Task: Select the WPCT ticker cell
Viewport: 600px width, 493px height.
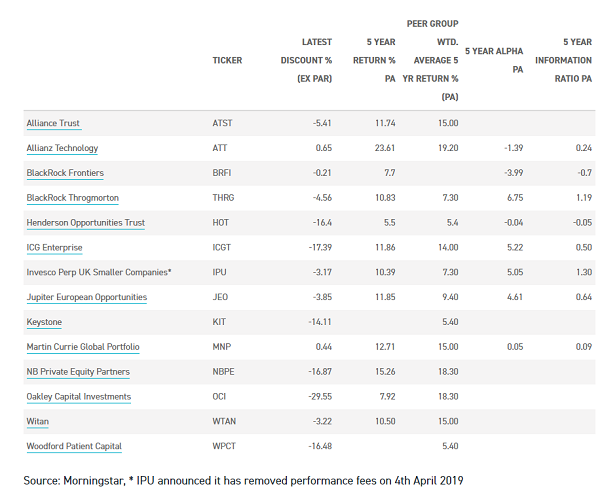Action: click(224, 446)
